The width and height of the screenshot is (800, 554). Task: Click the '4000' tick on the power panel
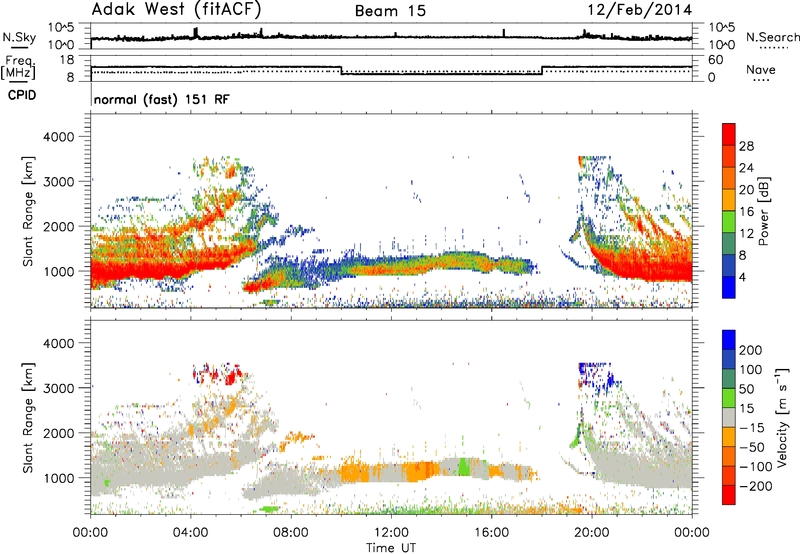click(x=58, y=137)
